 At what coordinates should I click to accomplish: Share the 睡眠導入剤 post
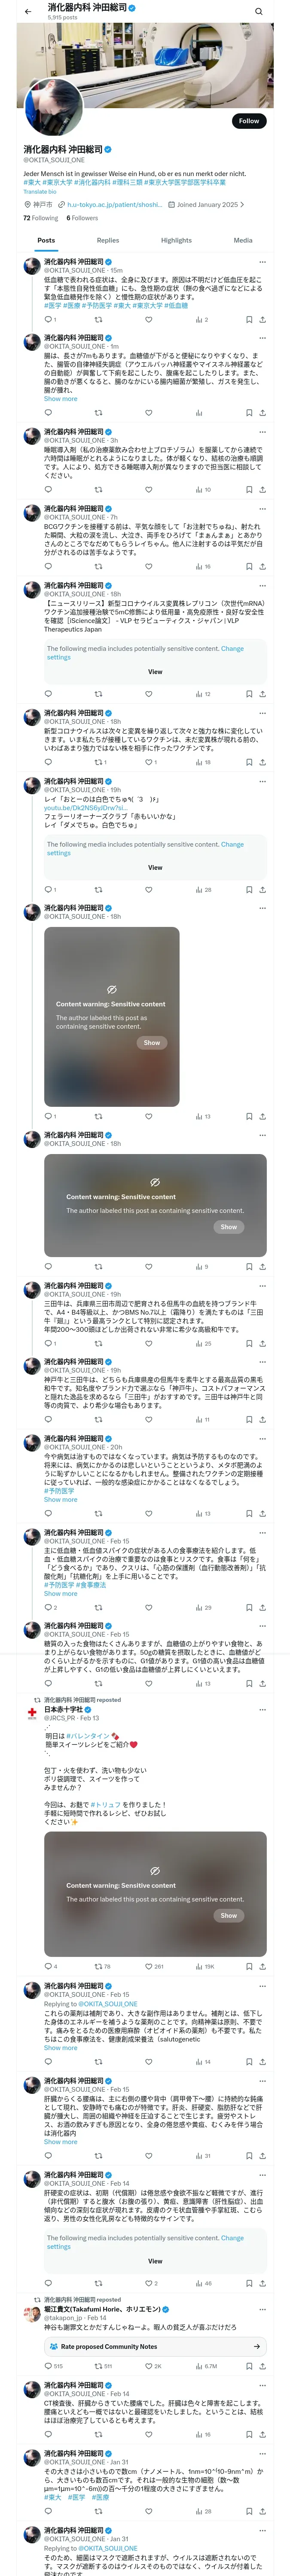point(262,490)
